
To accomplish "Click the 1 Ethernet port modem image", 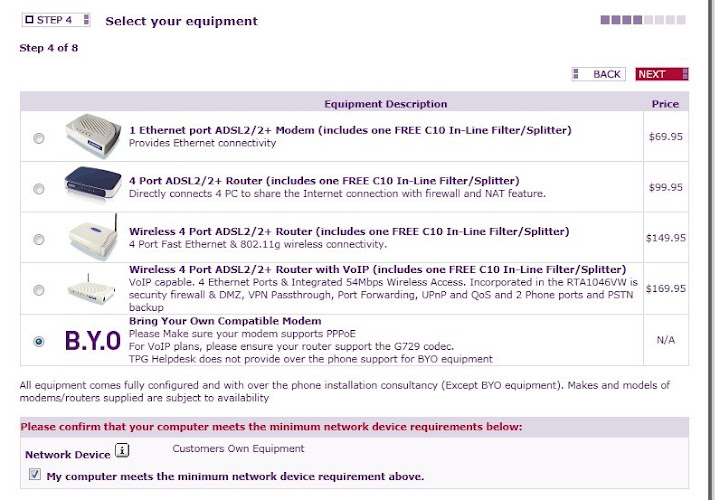I will 91,135.
